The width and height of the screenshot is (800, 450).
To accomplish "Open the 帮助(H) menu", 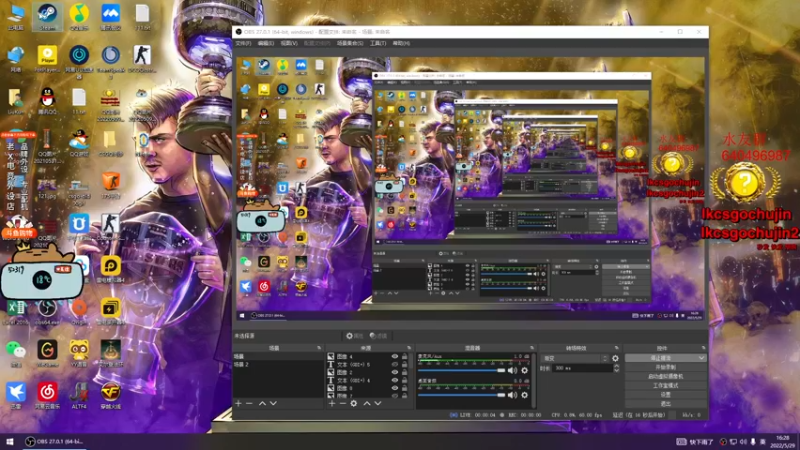I will 401,43.
